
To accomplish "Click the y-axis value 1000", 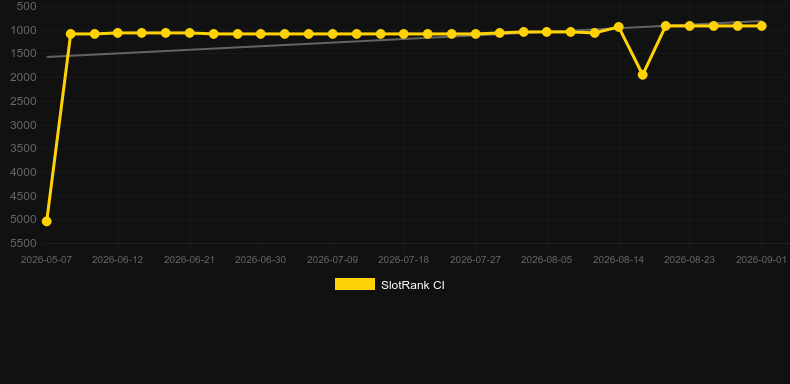I will coord(24,30).
